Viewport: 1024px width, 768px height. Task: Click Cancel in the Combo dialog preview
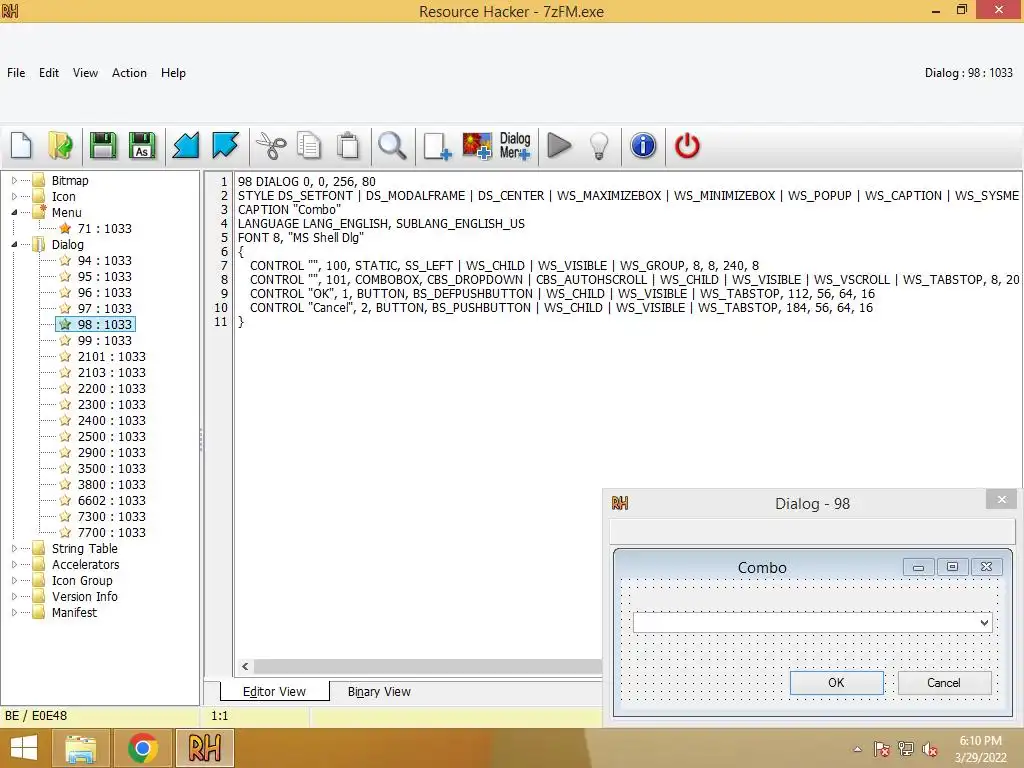point(944,682)
